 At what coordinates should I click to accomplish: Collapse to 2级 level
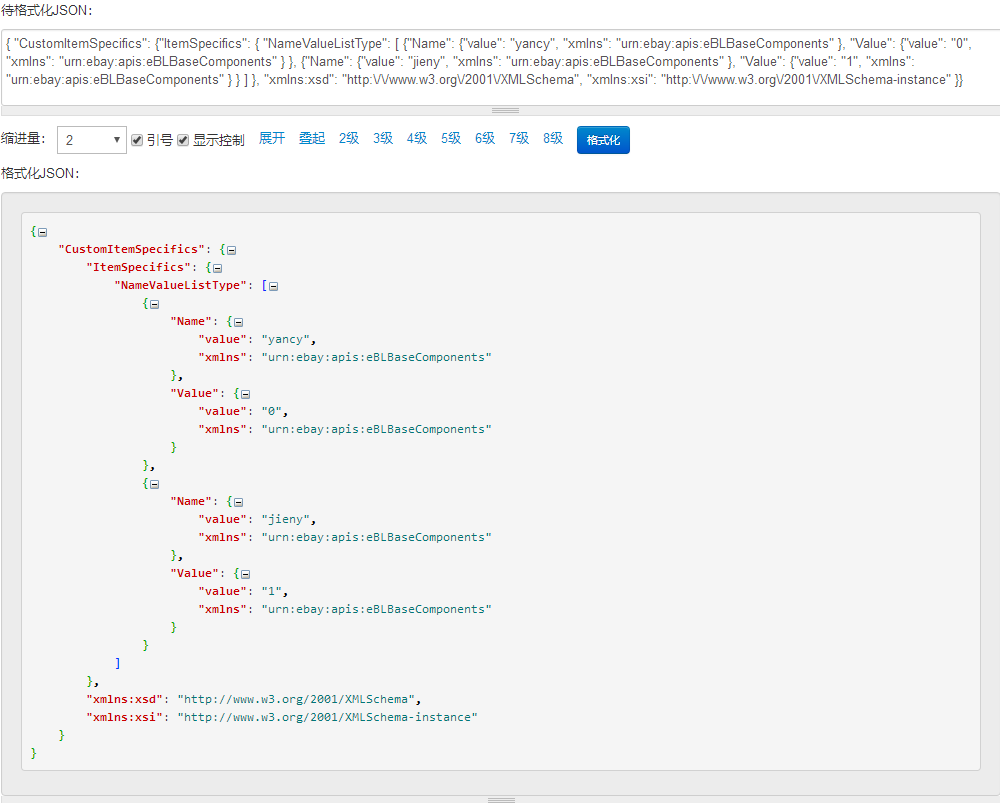click(x=349, y=138)
